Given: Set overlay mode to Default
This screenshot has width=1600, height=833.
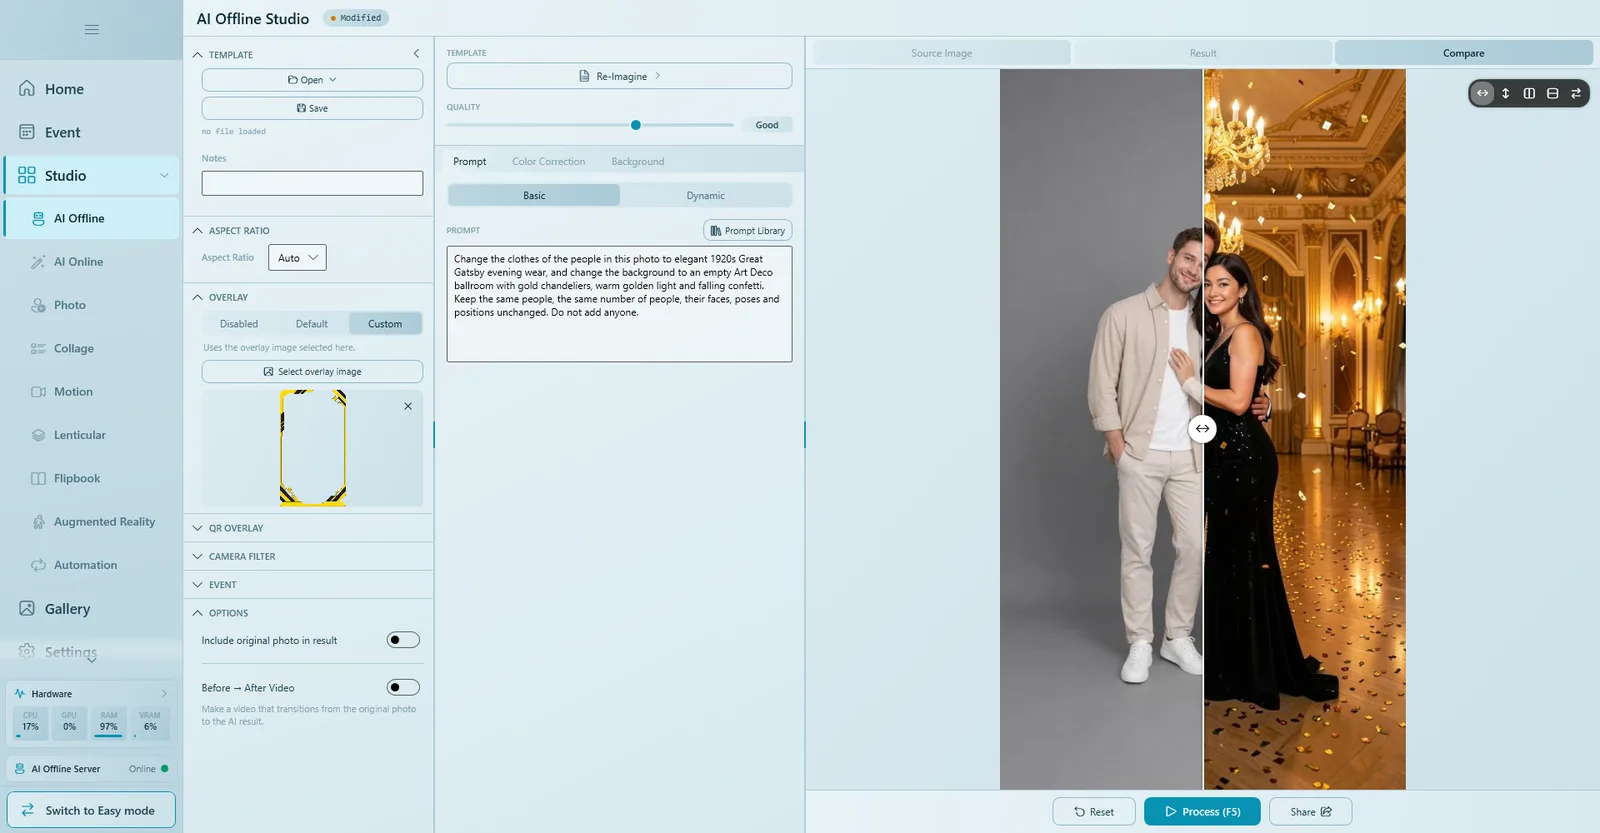Looking at the screenshot, I should (312, 324).
